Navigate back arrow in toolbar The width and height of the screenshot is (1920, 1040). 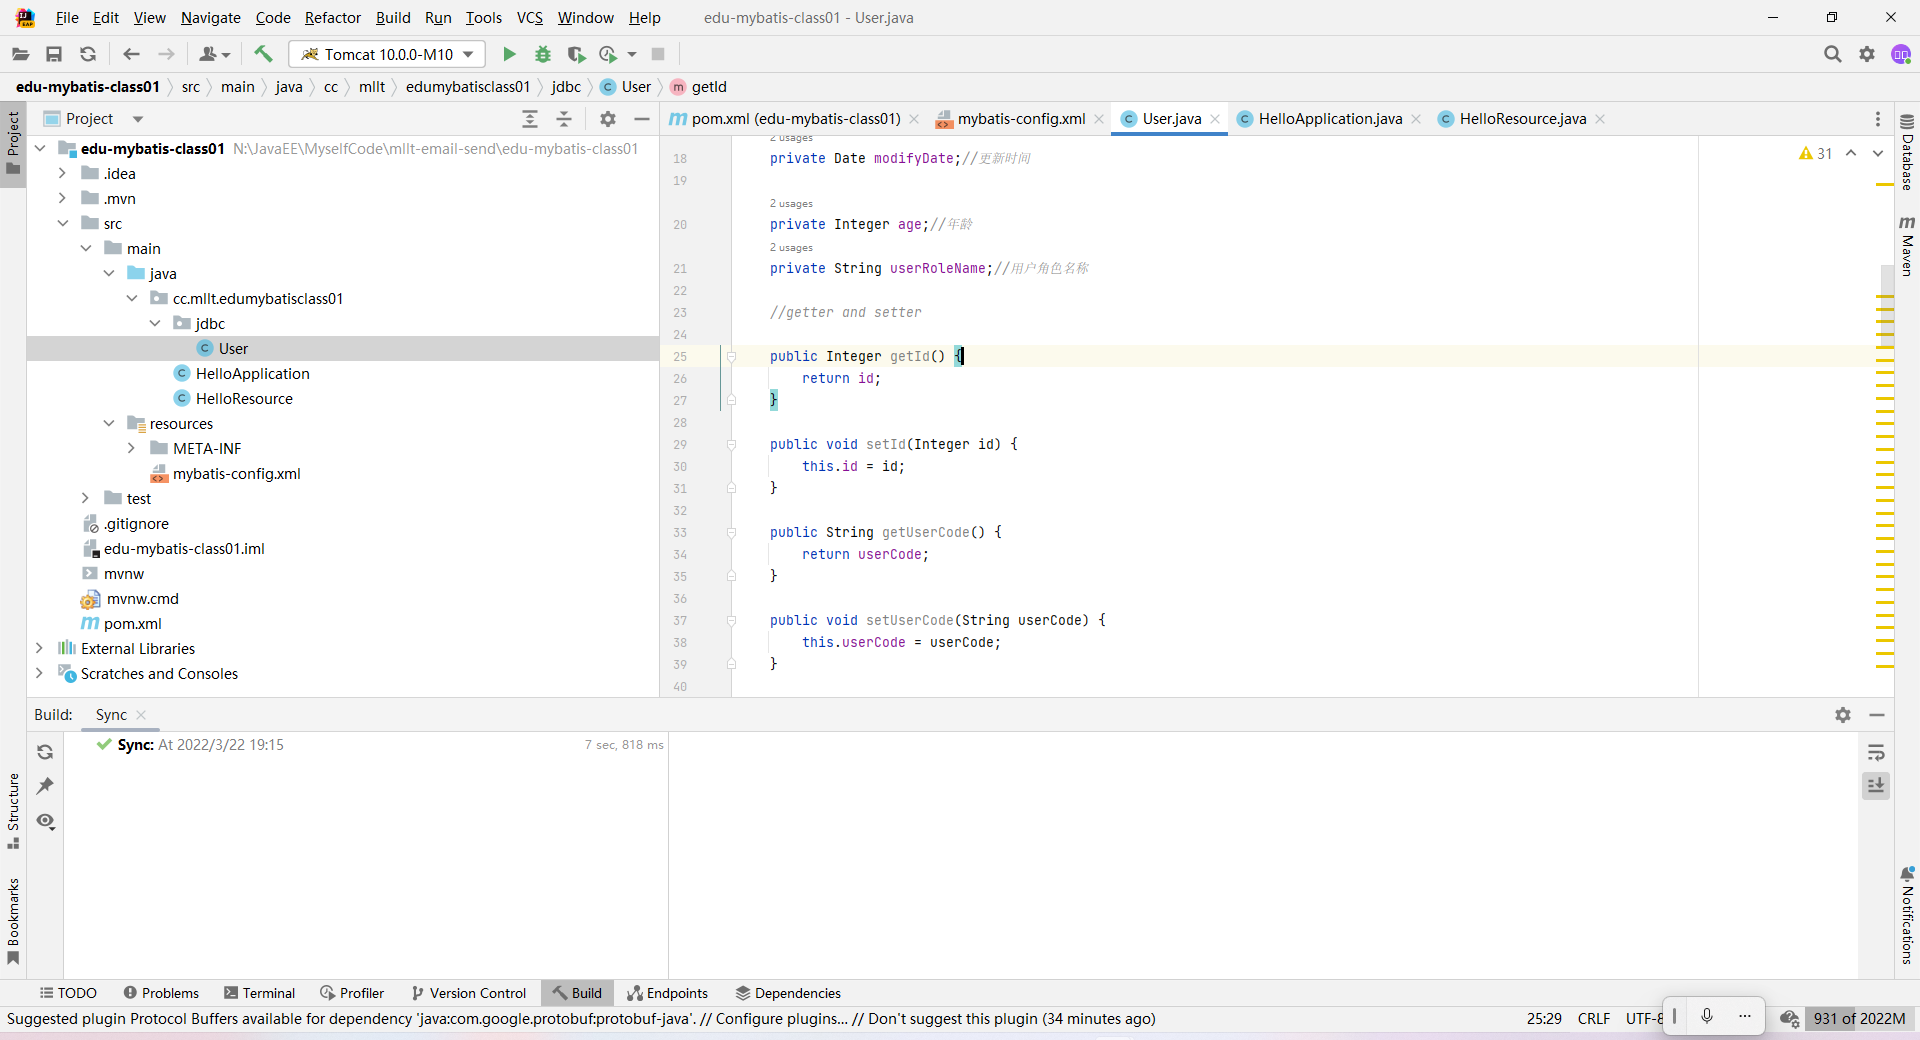[131, 54]
